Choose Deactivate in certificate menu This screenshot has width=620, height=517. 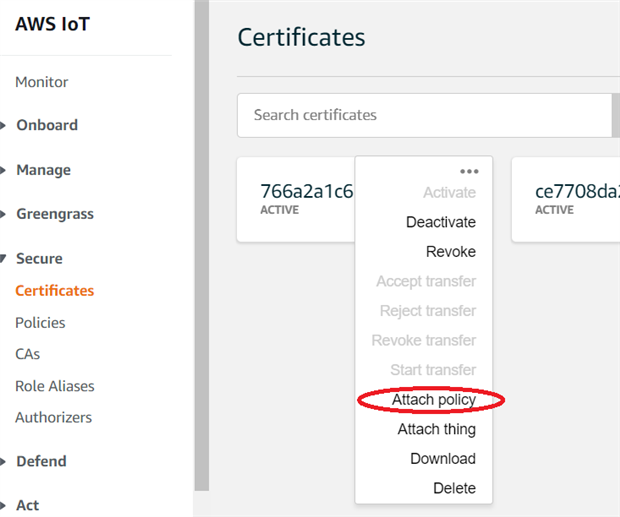point(440,222)
